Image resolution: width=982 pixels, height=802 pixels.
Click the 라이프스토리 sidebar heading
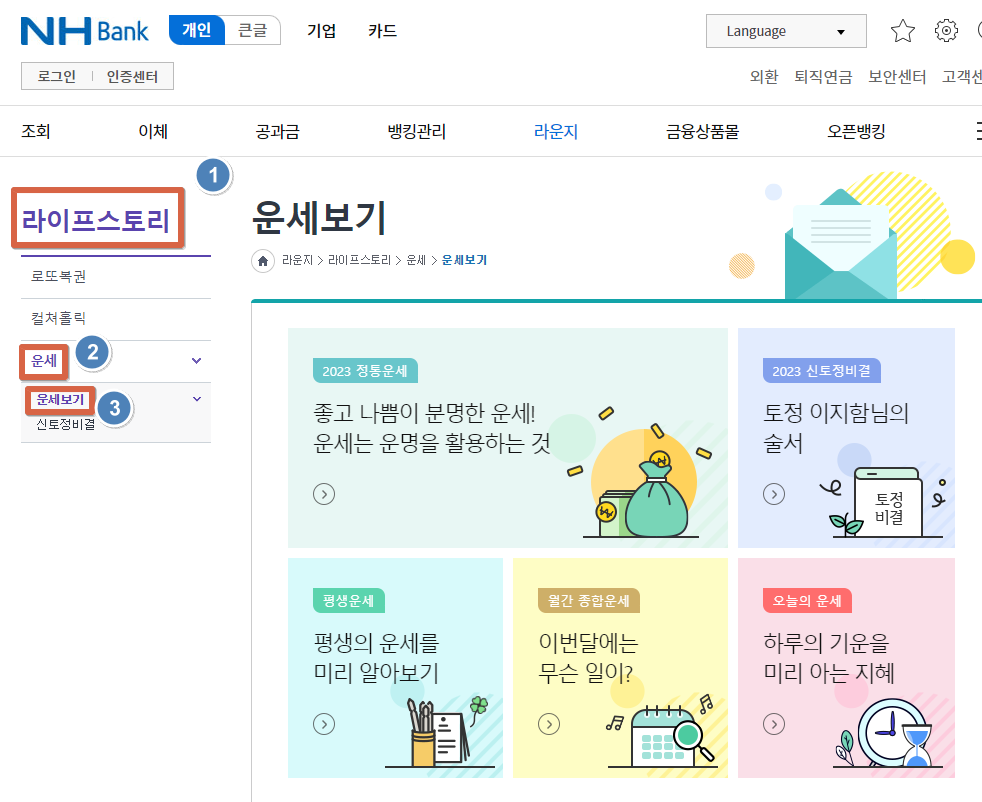point(96,220)
